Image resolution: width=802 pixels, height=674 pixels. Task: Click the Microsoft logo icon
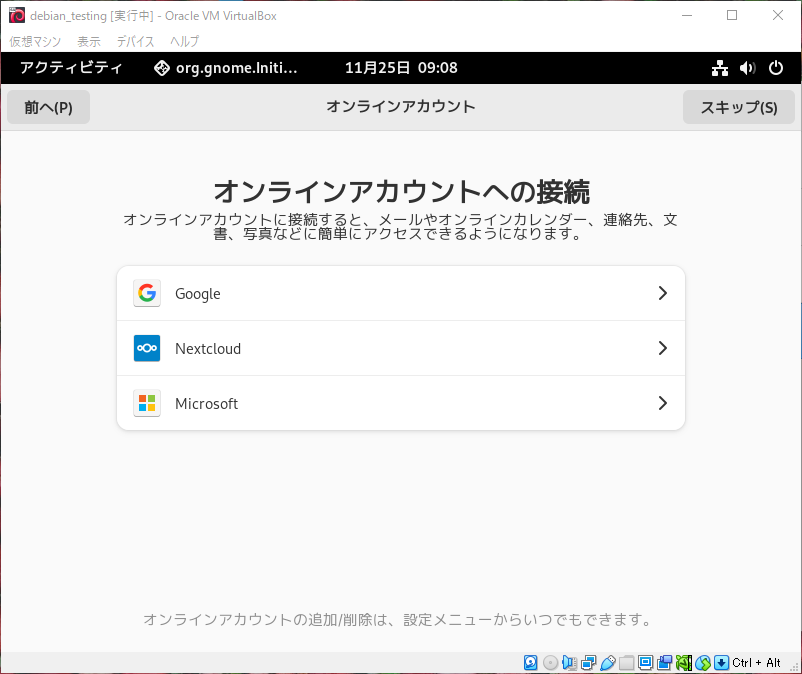147,403
